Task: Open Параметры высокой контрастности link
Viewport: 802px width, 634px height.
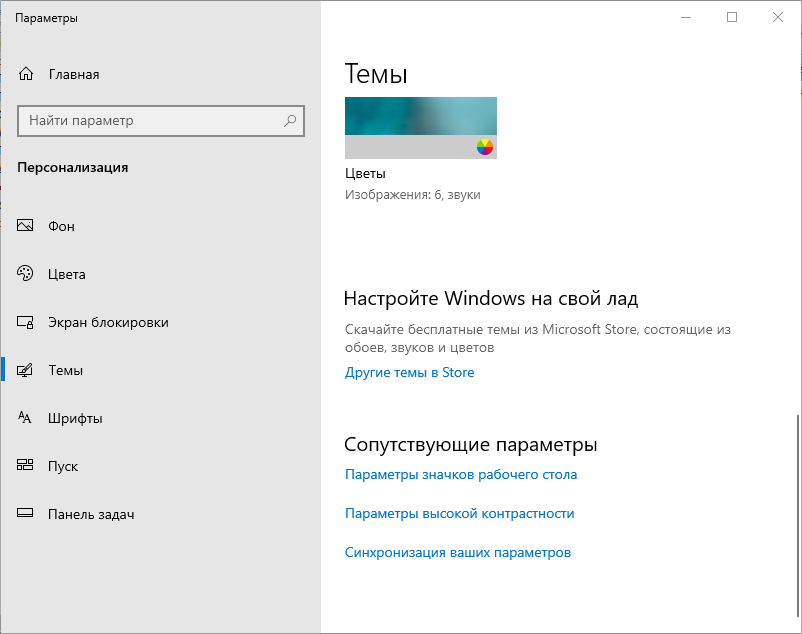Action: pyautogui.click(x=459, y=513)
